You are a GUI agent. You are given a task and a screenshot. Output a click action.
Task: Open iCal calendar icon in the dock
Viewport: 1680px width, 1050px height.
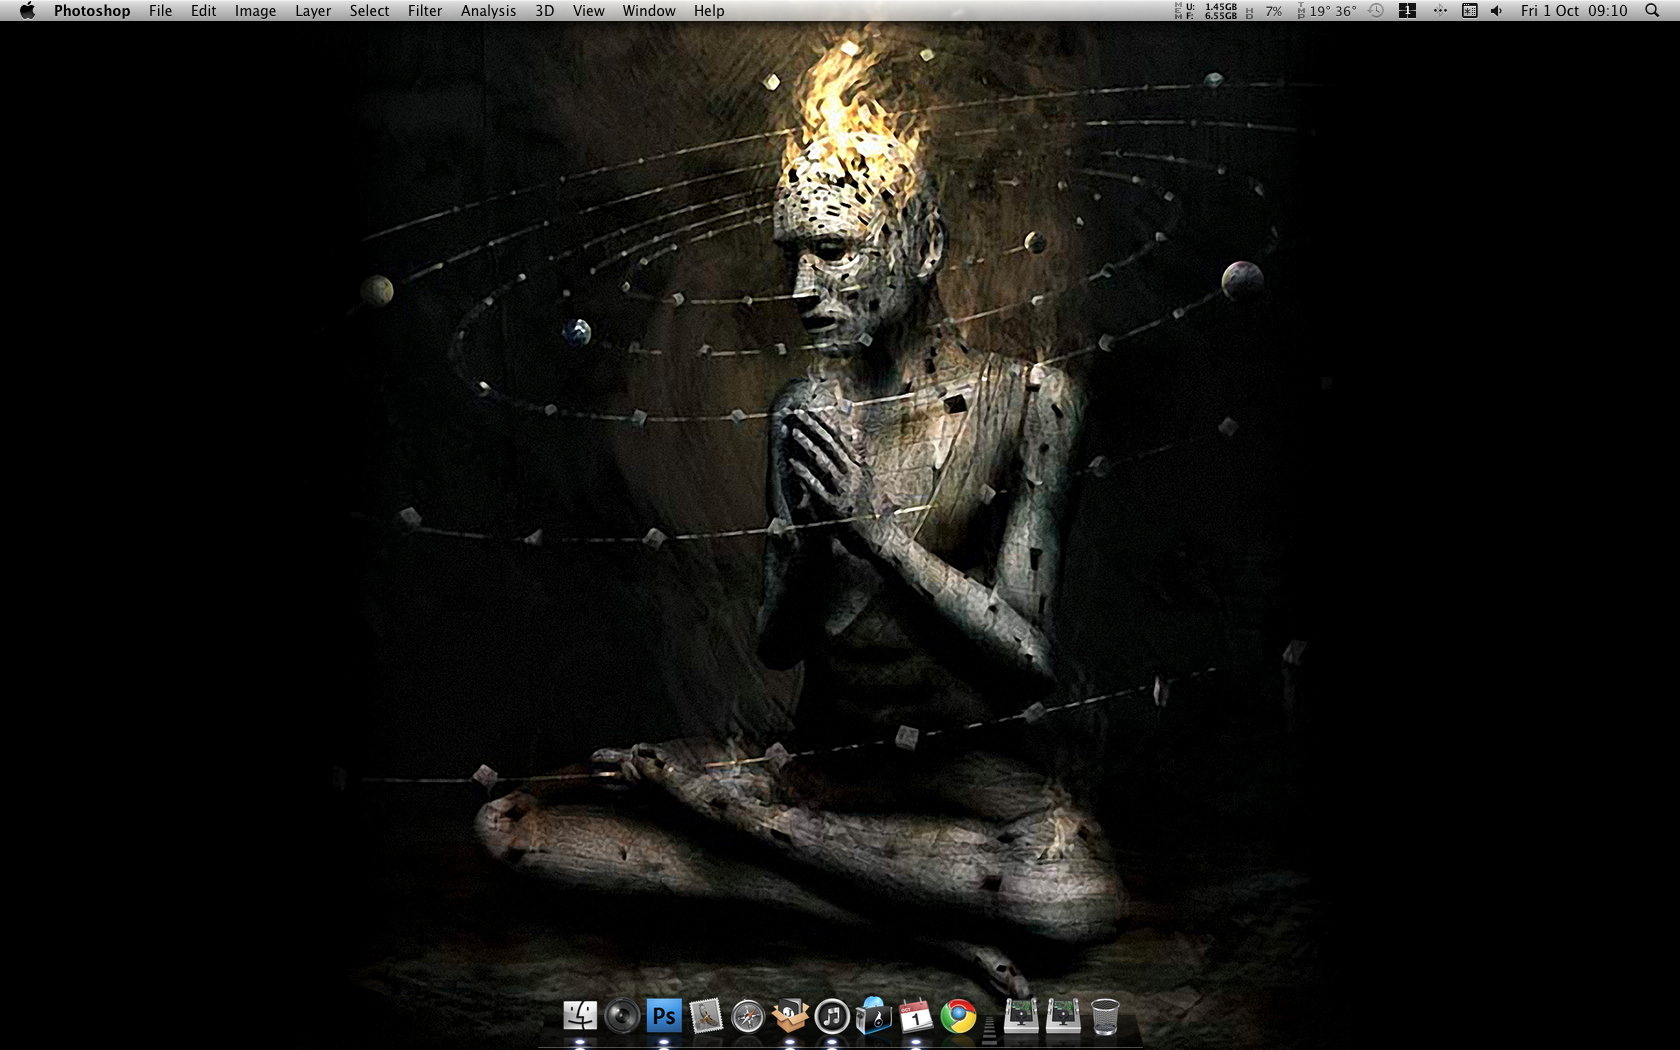pos(916,1016)
